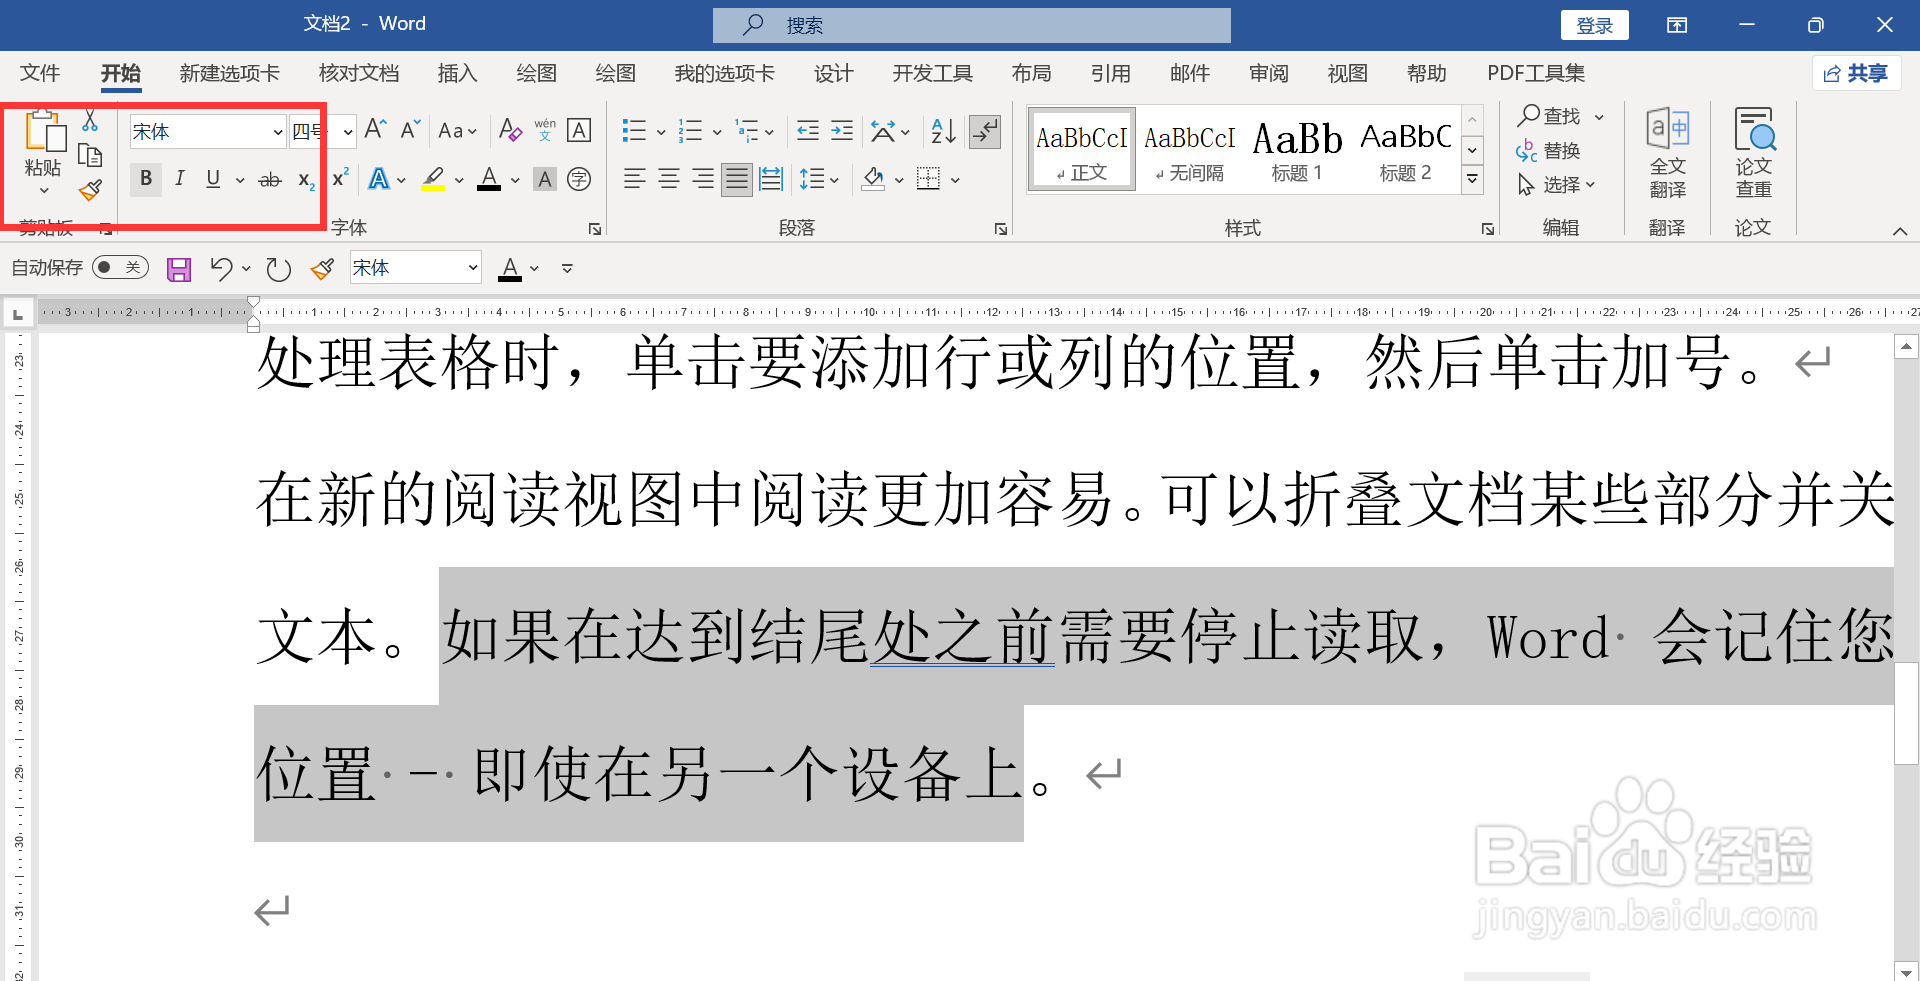Open the font name dropdown in ribbon
This screenshot has width=1920, height=981.
[278, 131]
